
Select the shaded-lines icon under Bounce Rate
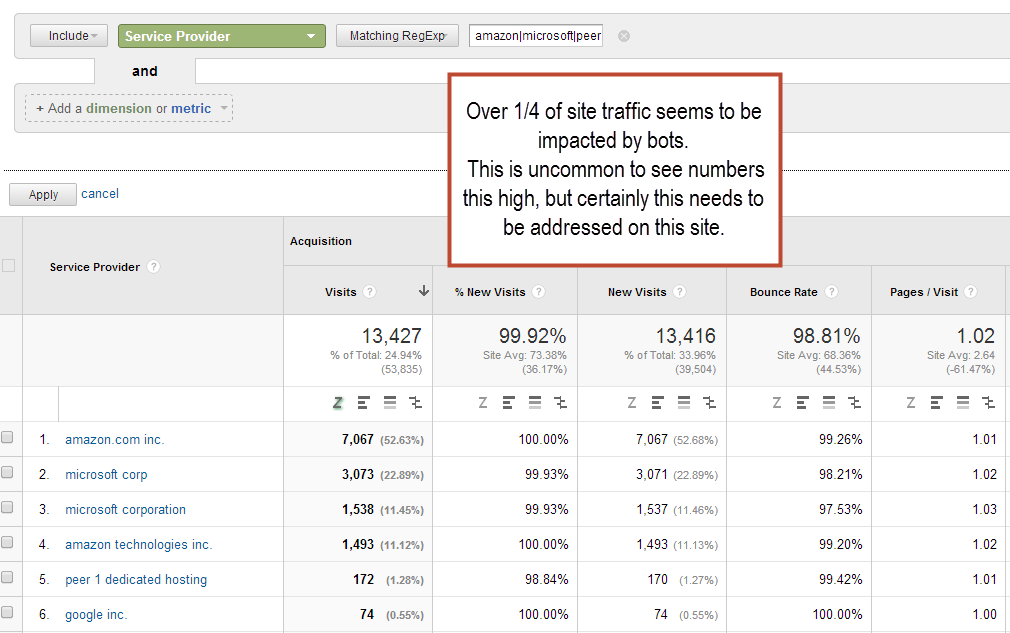point(829,403)
